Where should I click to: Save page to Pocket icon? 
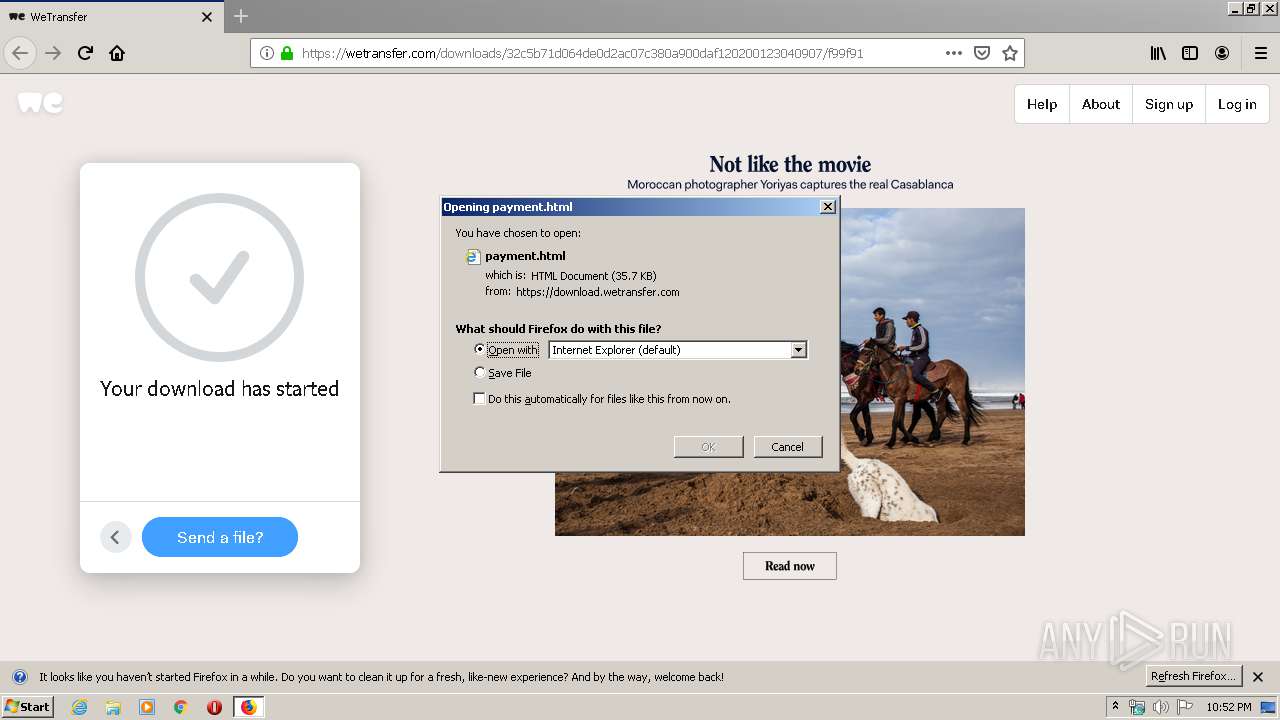pyautogui.click(x=982, y=53)
